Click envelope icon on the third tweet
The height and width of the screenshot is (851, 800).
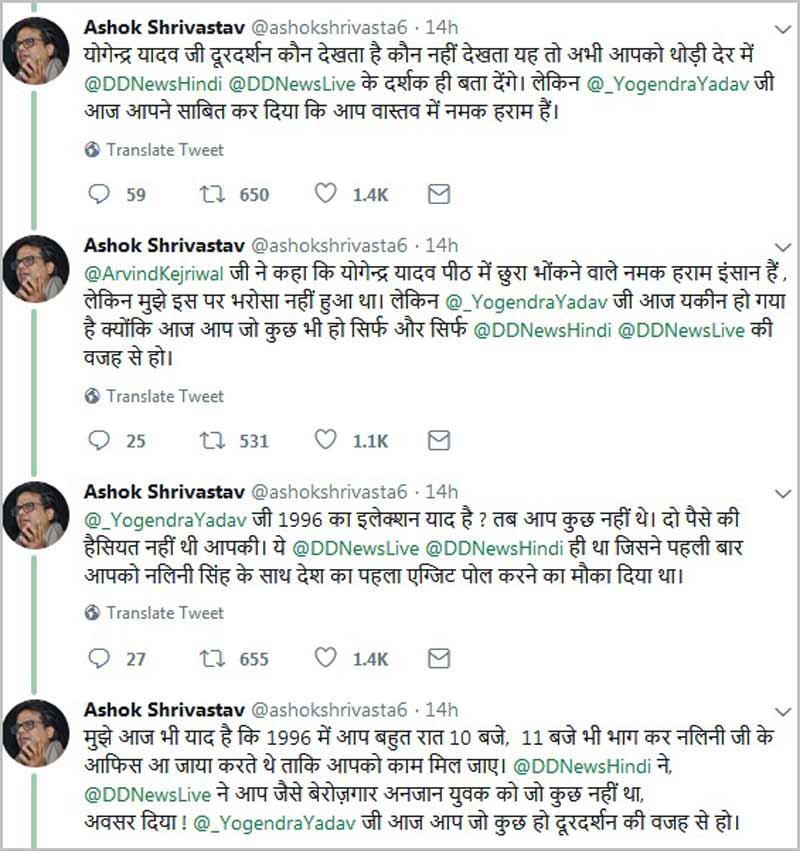pos(439,658)
